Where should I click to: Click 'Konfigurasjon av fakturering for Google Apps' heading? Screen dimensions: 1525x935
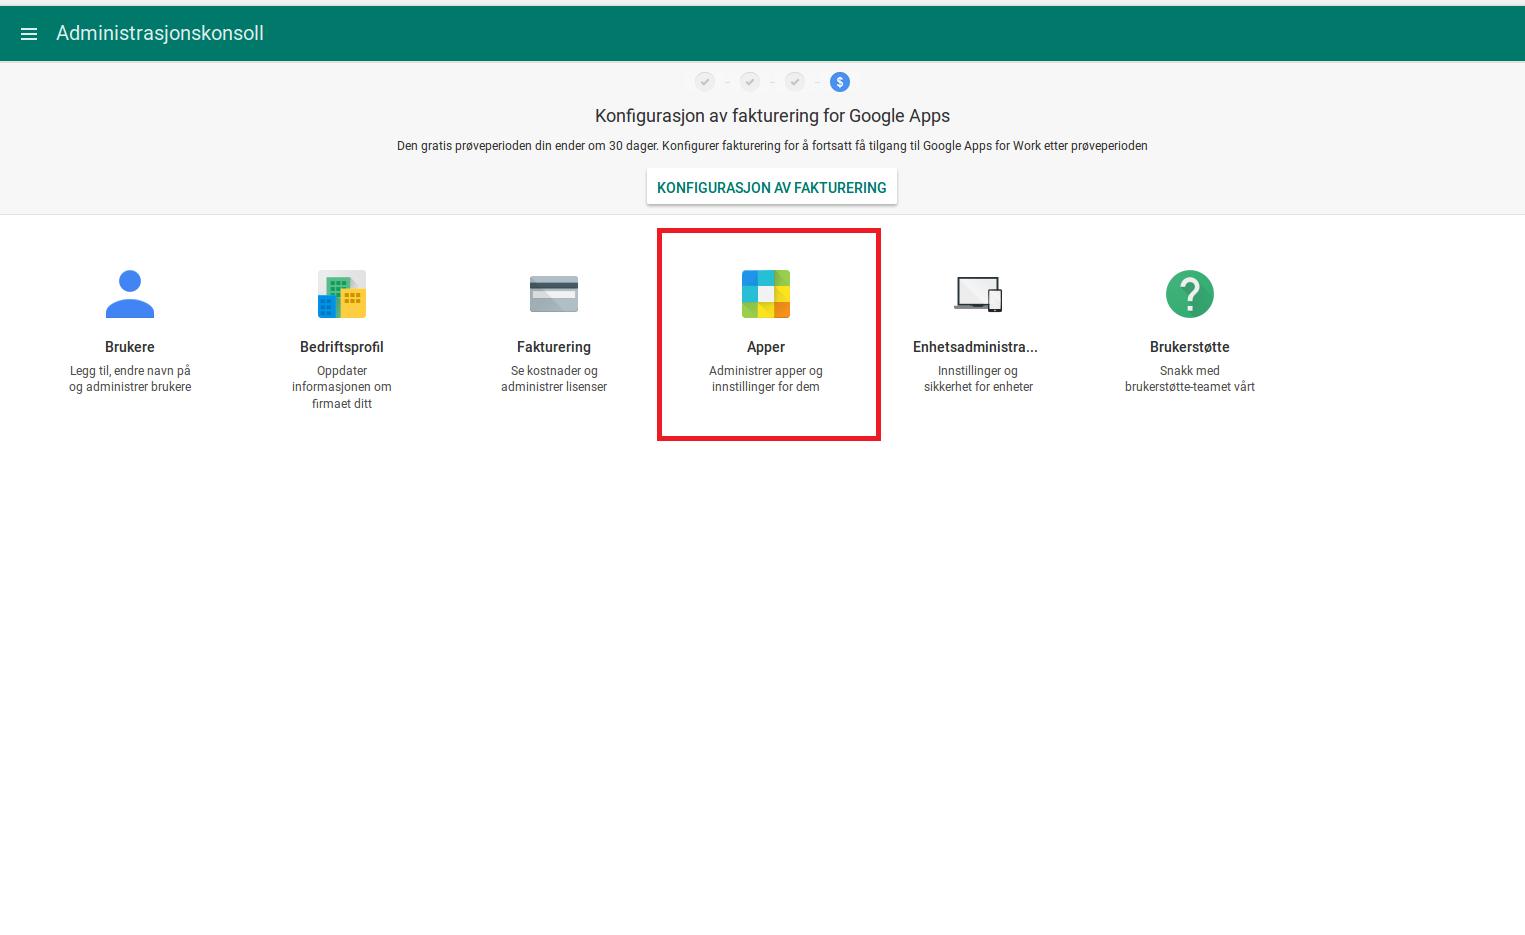tap(772, 116)
